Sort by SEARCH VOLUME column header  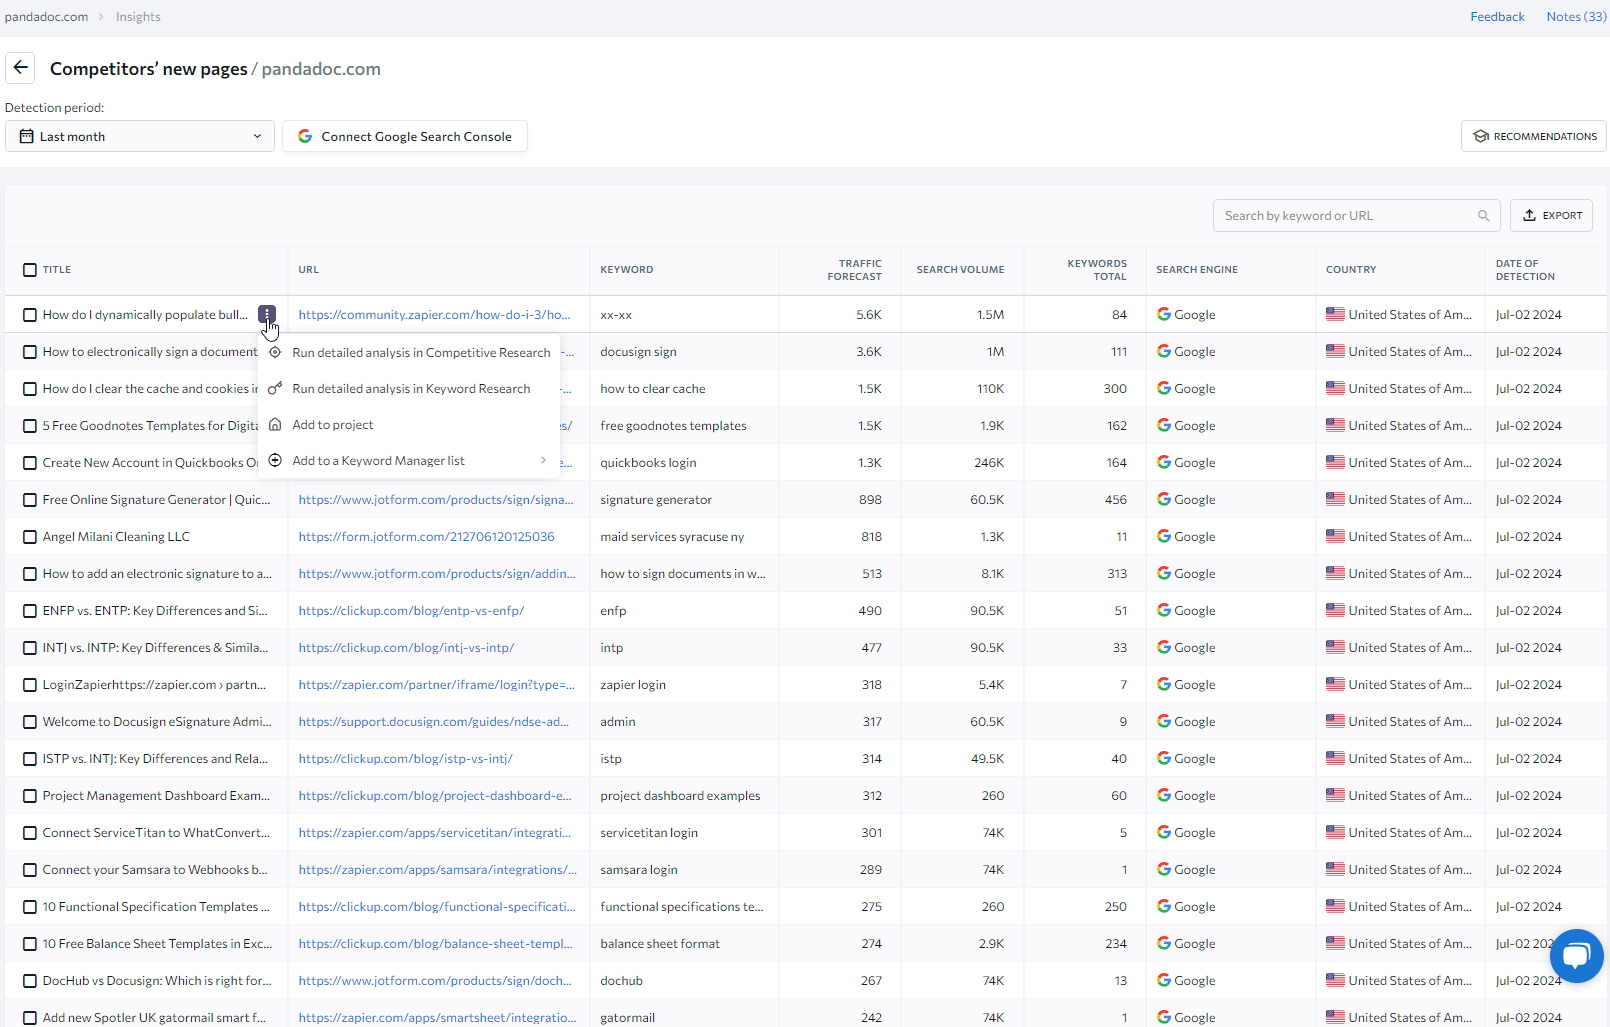click(960, 270)
